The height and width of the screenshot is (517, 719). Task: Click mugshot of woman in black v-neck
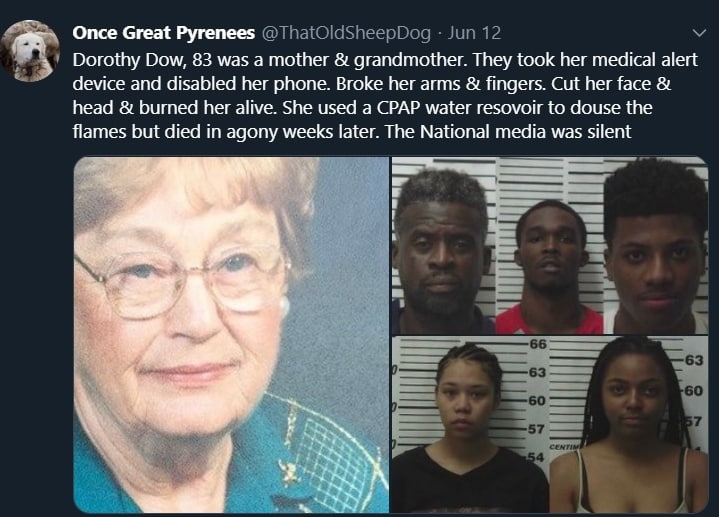coord(470,424)
